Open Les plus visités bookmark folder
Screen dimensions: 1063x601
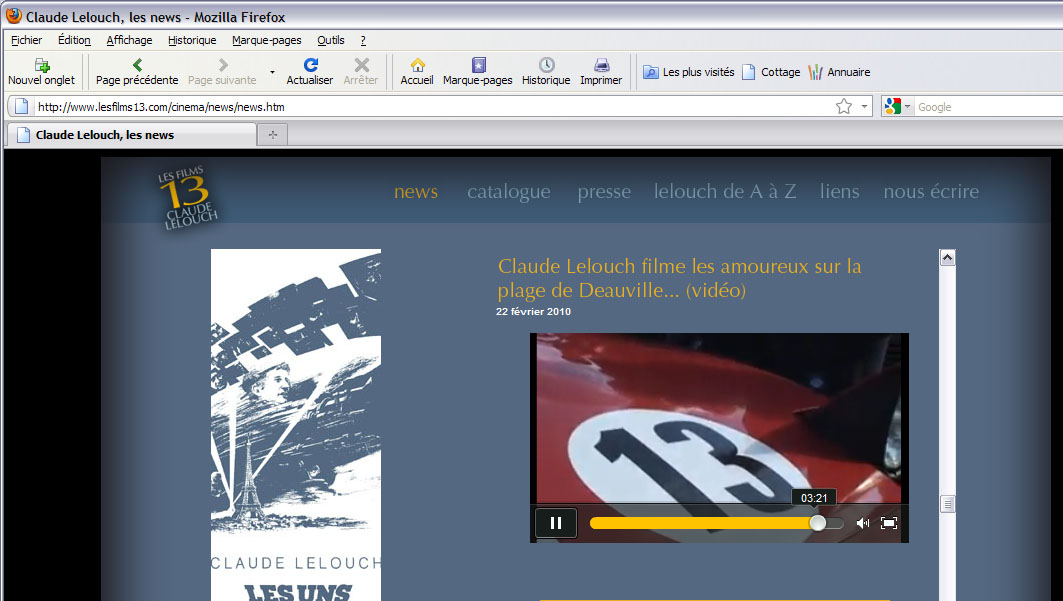point(689,72)
